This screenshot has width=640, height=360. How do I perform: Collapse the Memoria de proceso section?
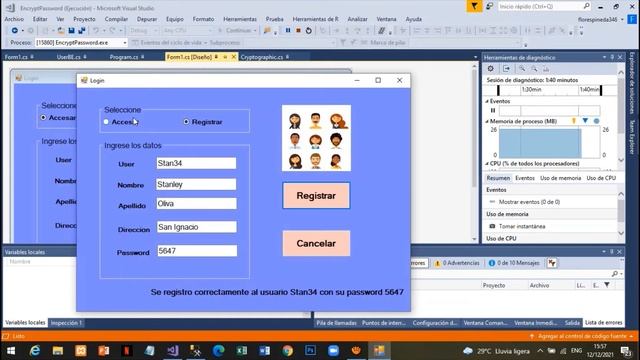[487, 121]
